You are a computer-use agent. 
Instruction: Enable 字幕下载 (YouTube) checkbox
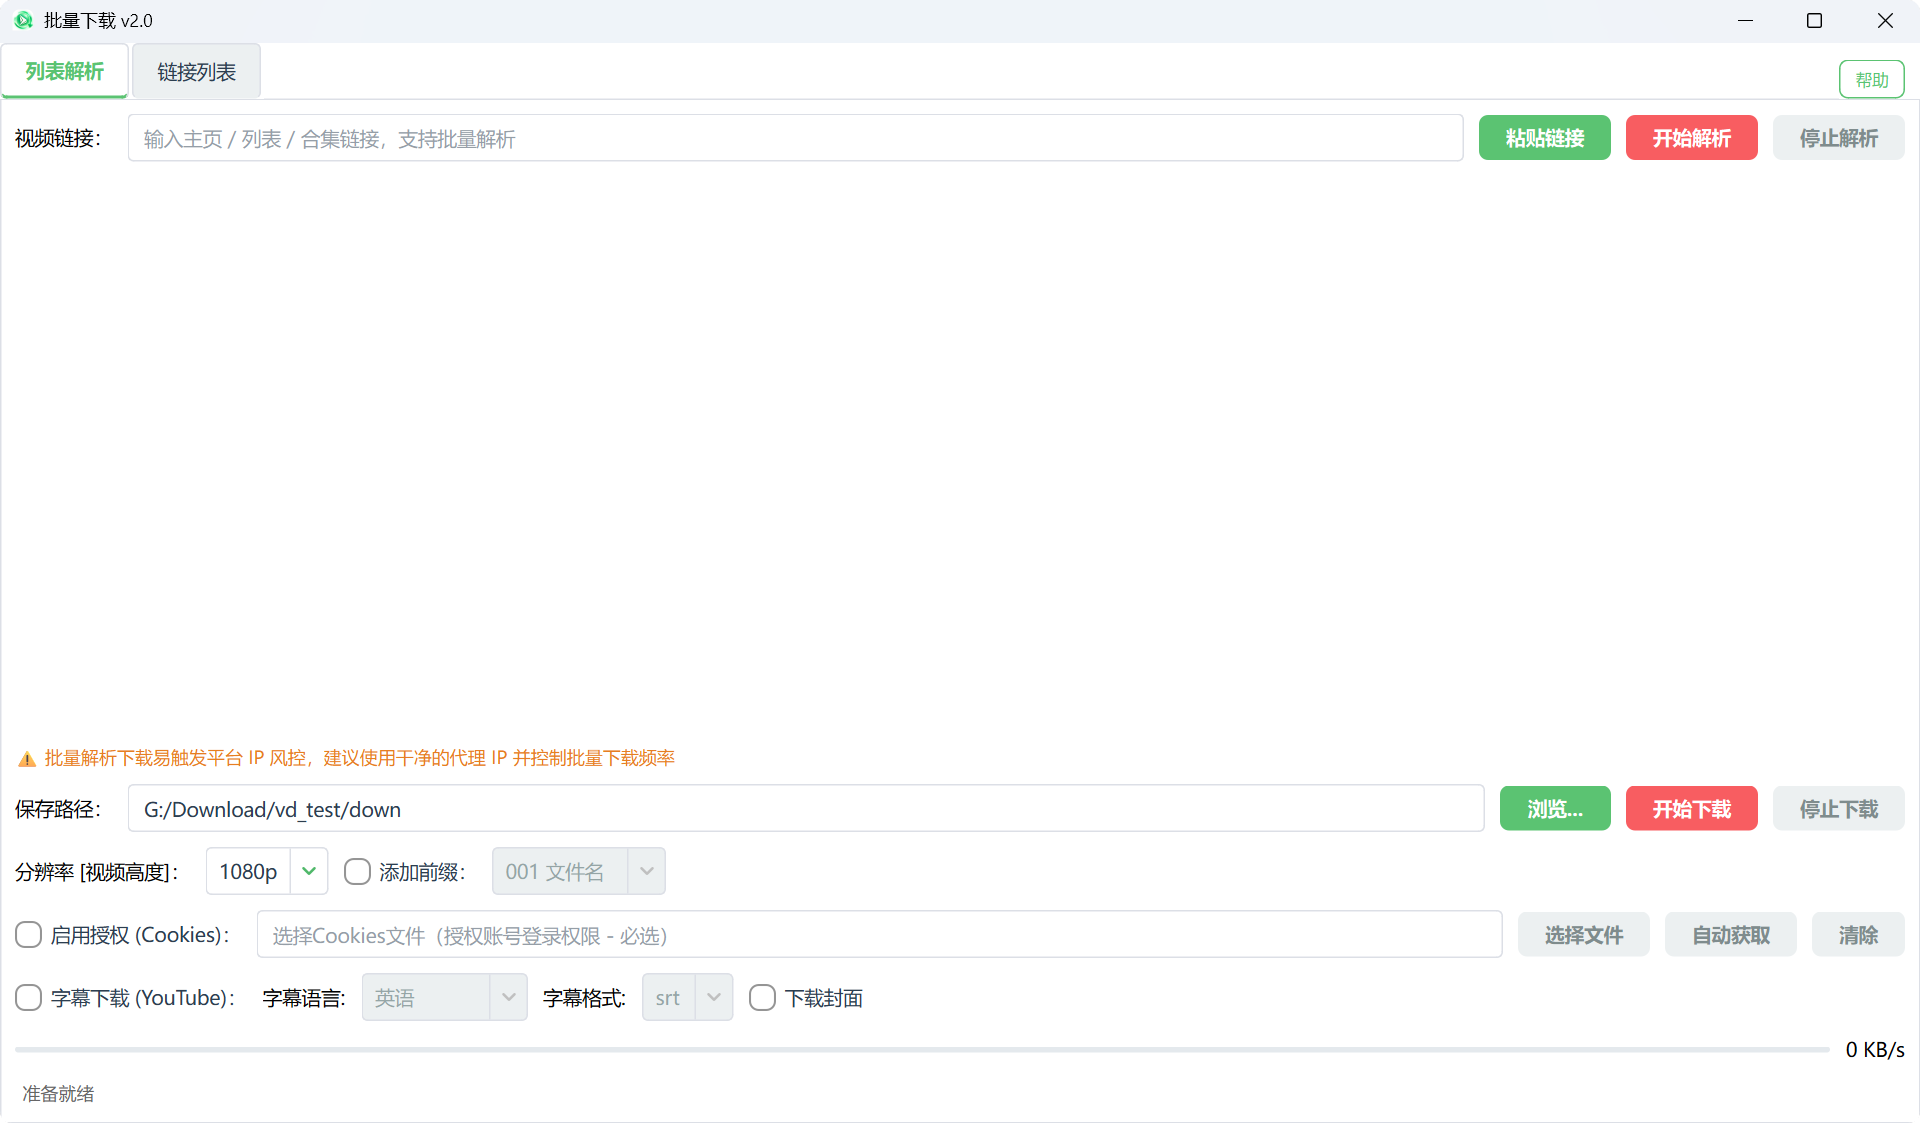point(28,998)
